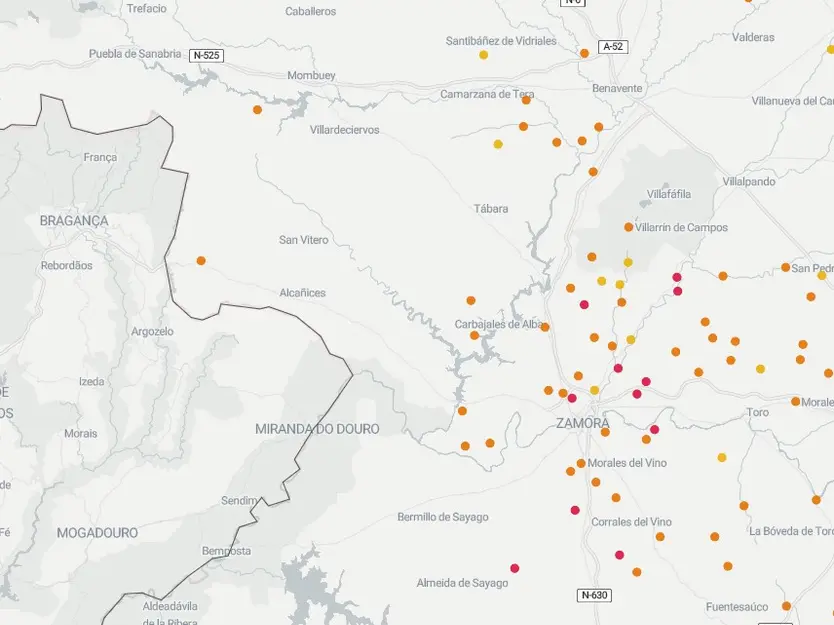
Task: Select the Sendim label
Action: coord(239,501)
